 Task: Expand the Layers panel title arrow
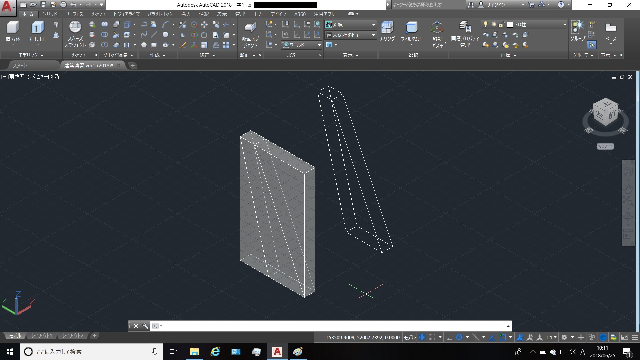(515, 55)
